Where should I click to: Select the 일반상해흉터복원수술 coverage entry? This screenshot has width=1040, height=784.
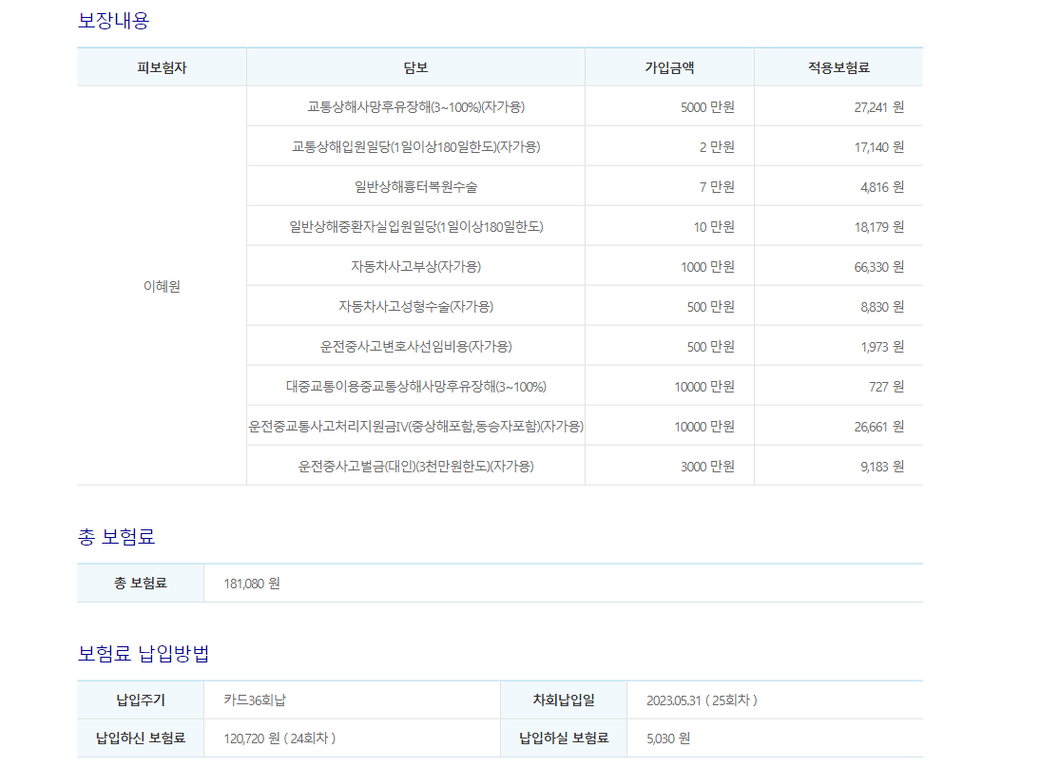coord(415,187)
